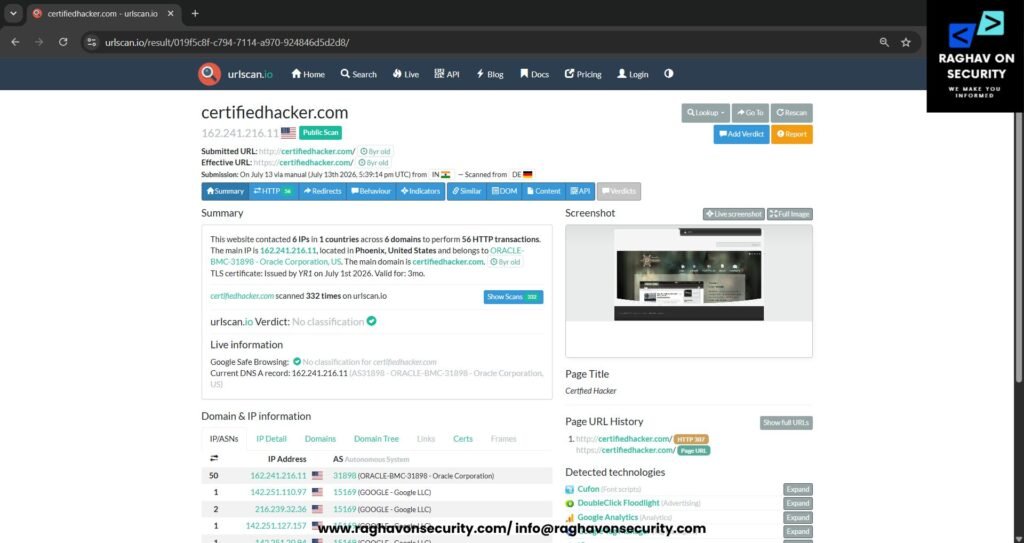Click the page vertical scrollbar
This screenshot has height=543, width=1024.
[x=1019, y=248]
